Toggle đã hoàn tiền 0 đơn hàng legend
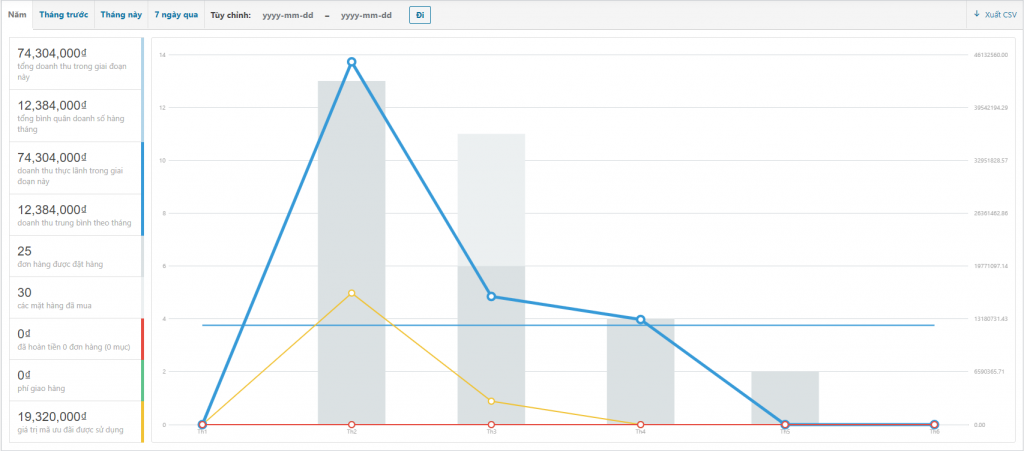Viewport: 1024px width, 451px height. coord(76,339)
